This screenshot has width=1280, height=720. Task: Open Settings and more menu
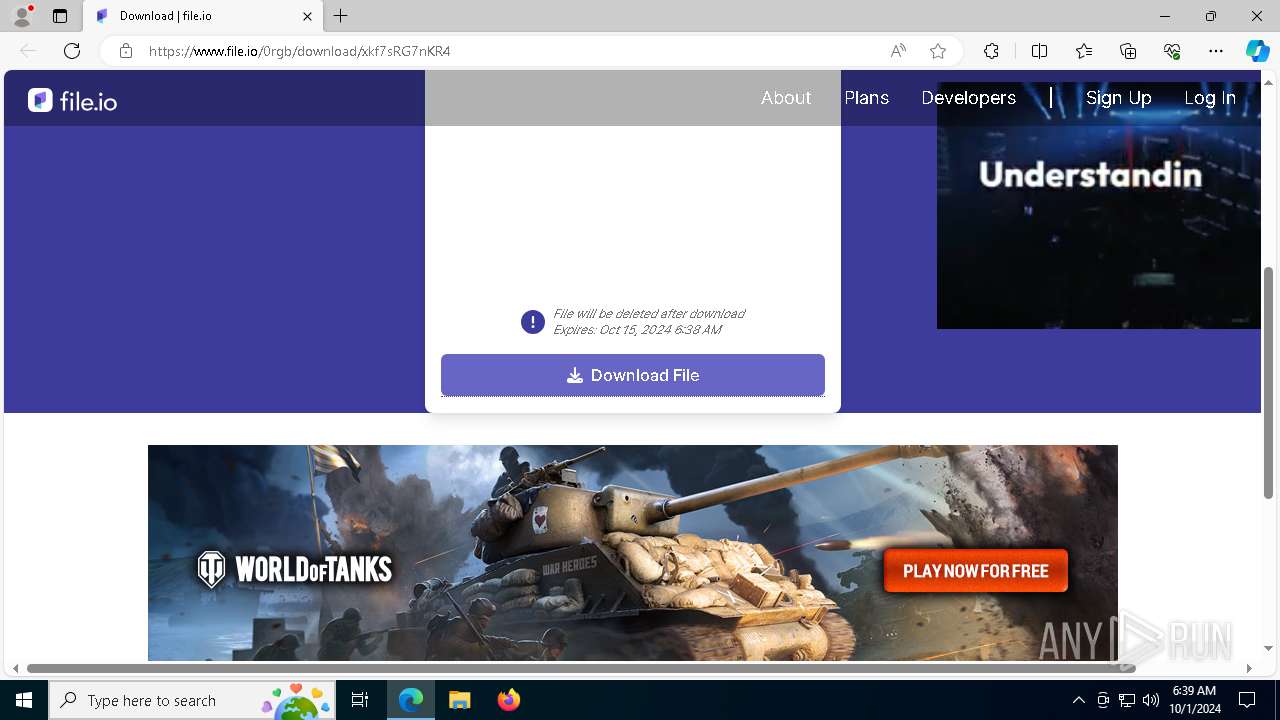point(1216,51)
